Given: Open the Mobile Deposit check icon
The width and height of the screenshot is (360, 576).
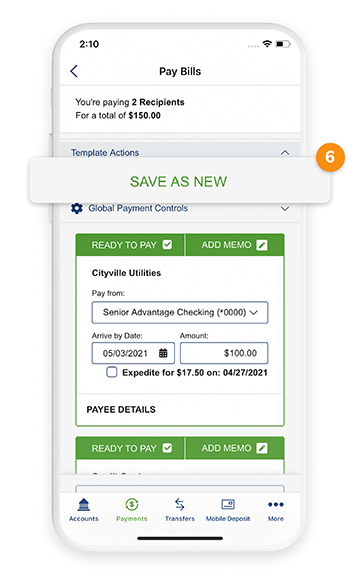Looking at the screenshot, I should point(228,504).
